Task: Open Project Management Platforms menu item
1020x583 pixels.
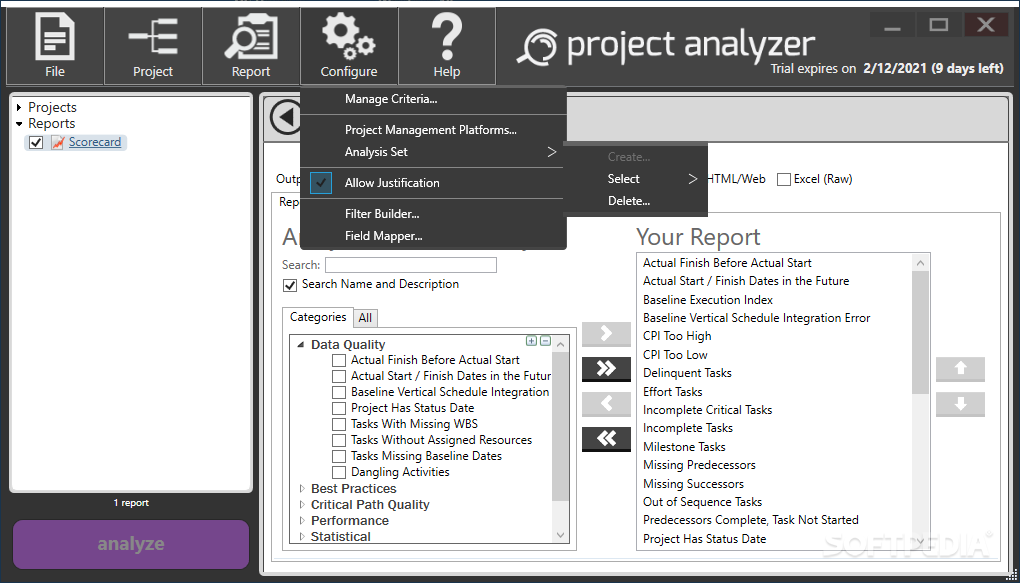Action: 433,129
